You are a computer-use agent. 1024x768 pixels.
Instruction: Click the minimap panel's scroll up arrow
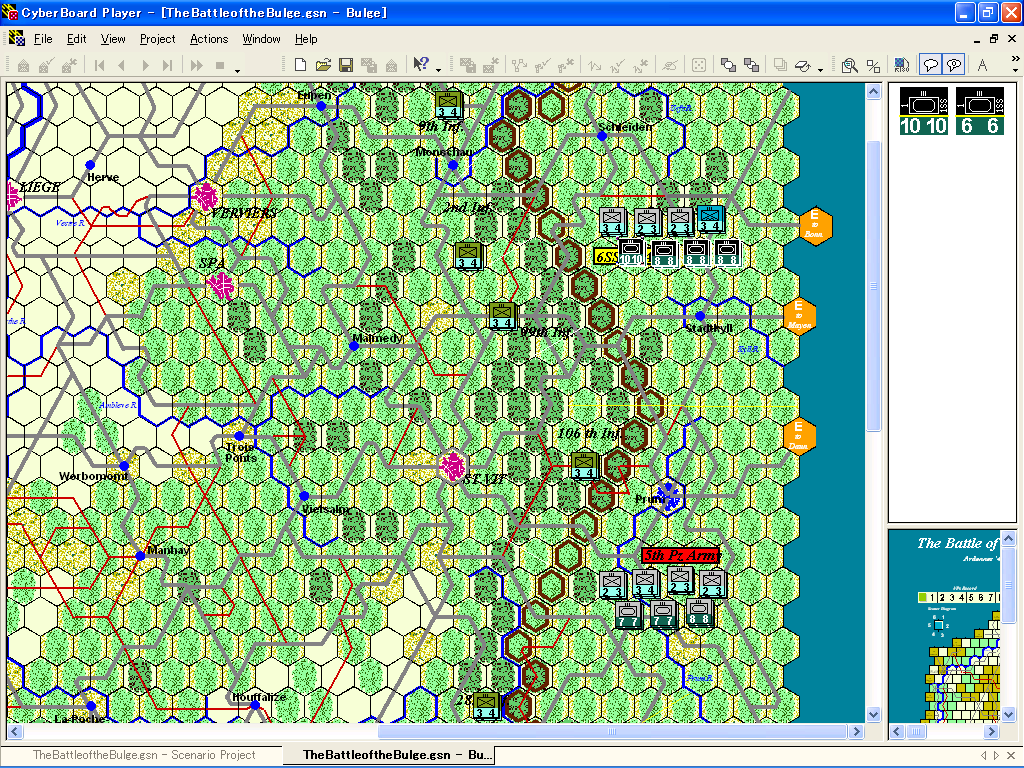click(x=1009, y=539)
